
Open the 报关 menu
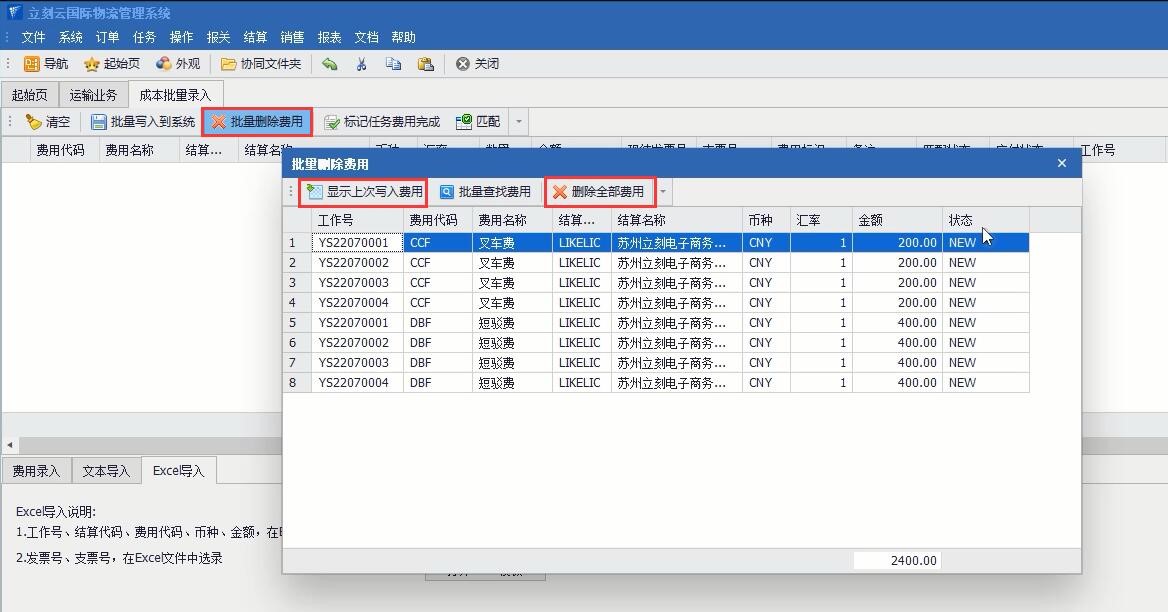point(218,37)
